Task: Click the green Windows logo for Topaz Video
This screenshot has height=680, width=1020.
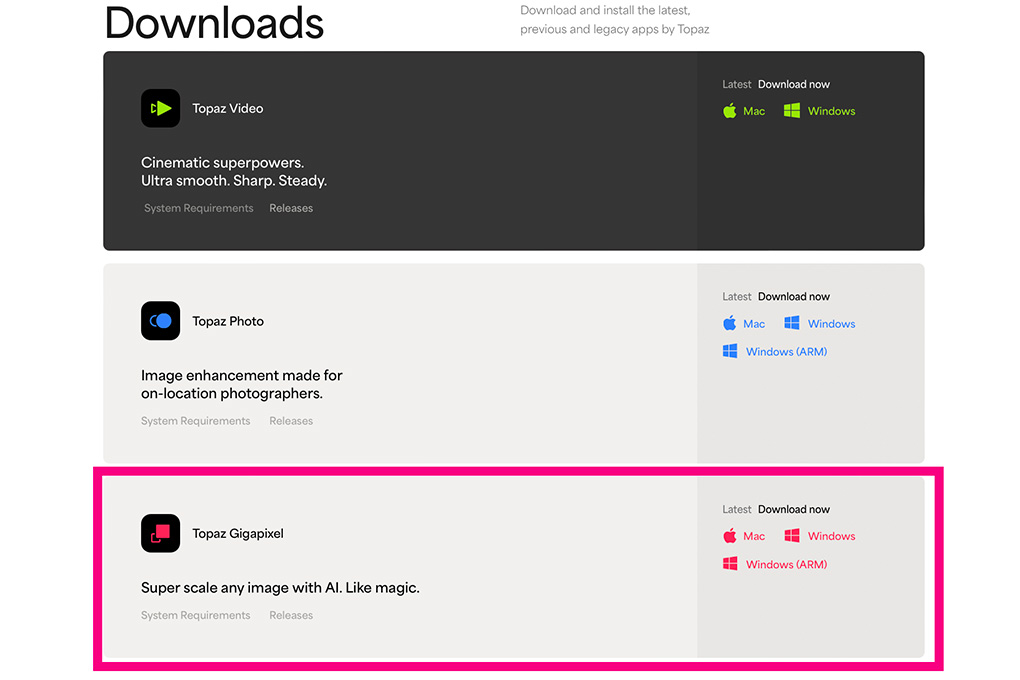Action: pos(791,111)
